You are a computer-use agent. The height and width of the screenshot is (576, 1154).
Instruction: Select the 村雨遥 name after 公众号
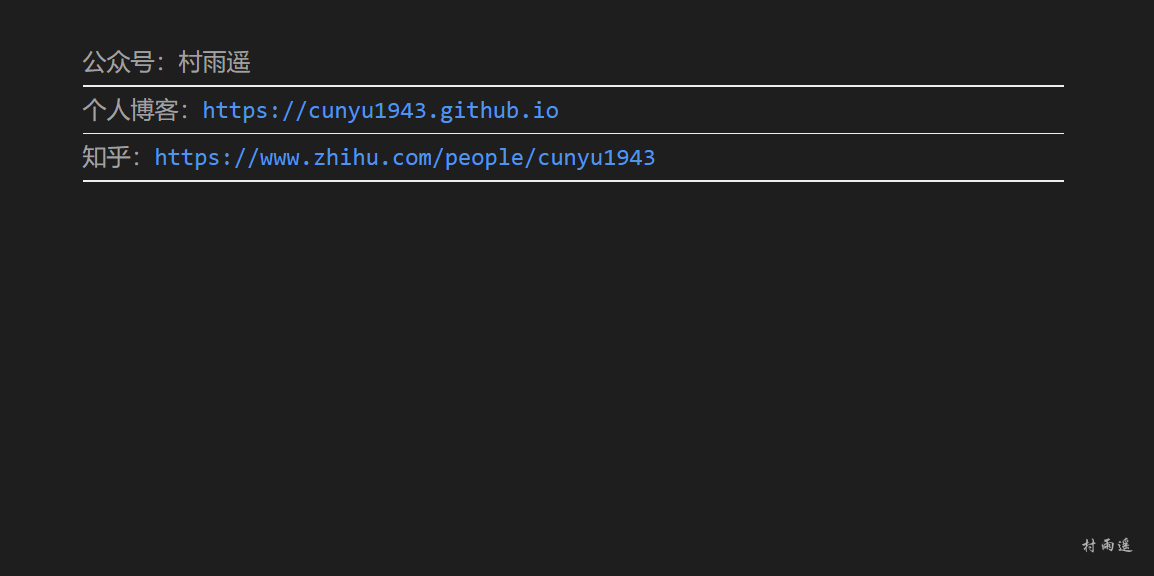coord(214,62)
